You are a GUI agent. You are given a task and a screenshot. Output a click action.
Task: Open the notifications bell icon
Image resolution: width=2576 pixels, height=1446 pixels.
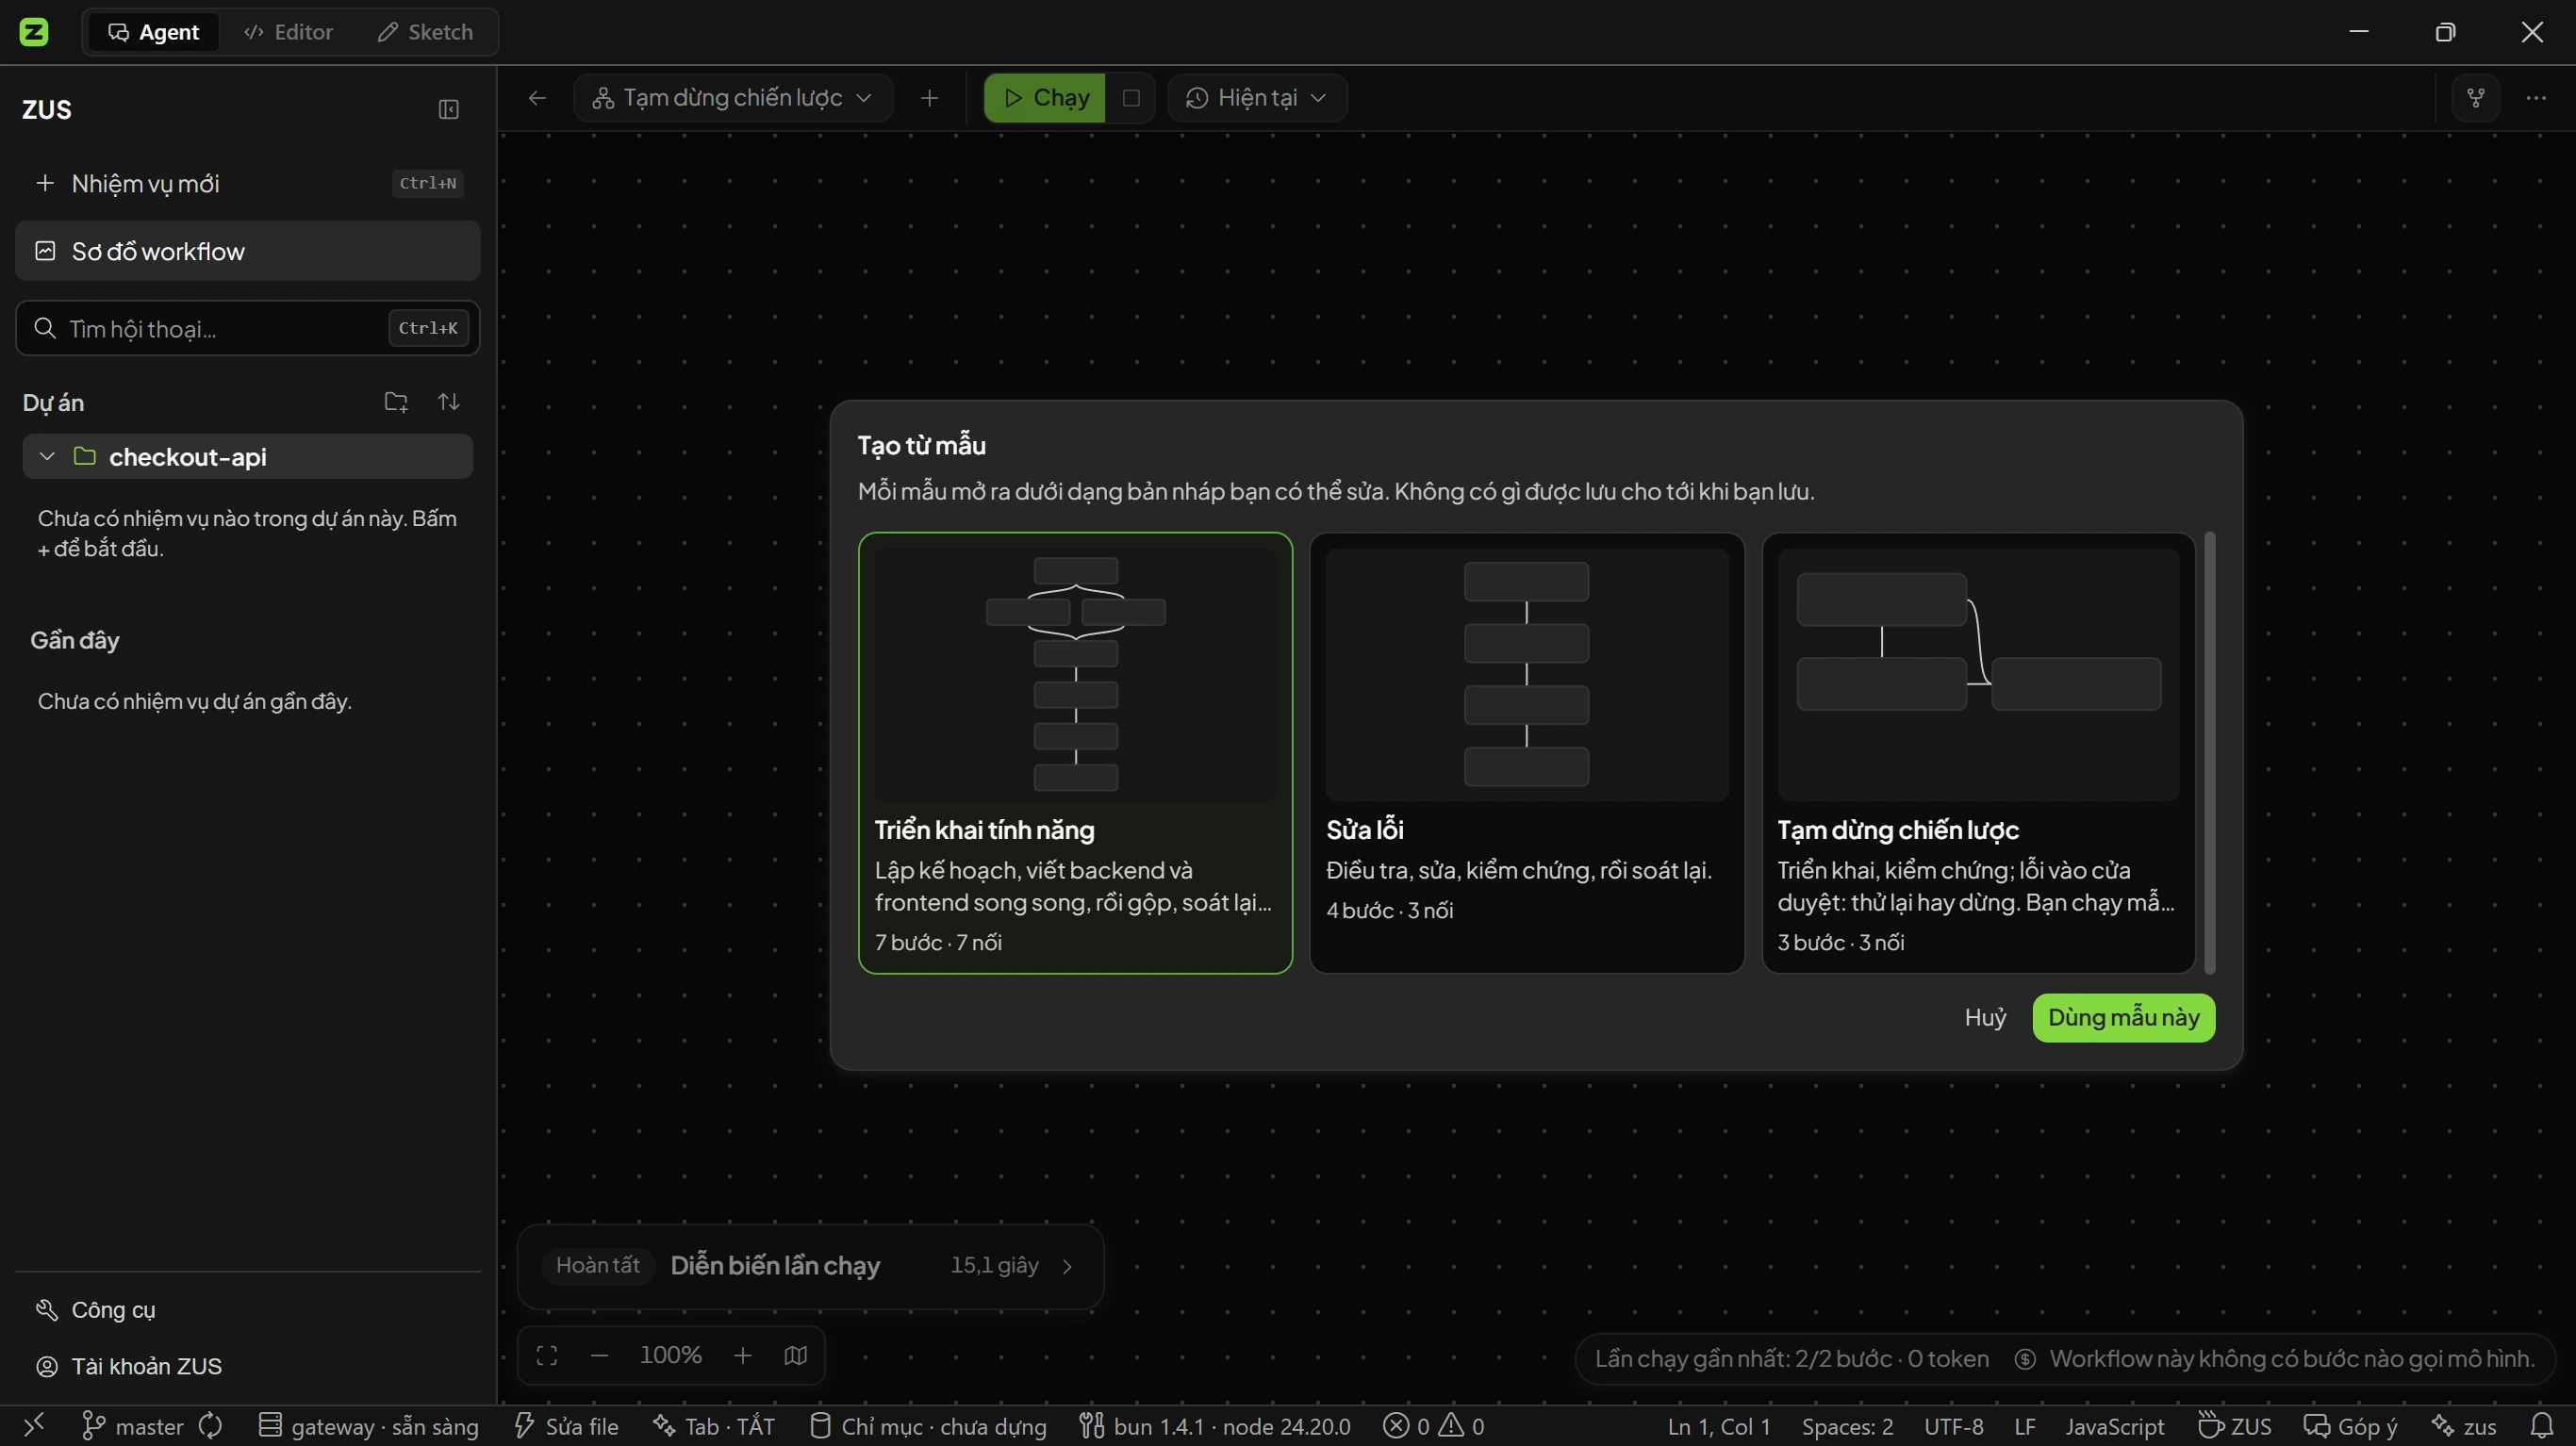tap(2541, 1426)
